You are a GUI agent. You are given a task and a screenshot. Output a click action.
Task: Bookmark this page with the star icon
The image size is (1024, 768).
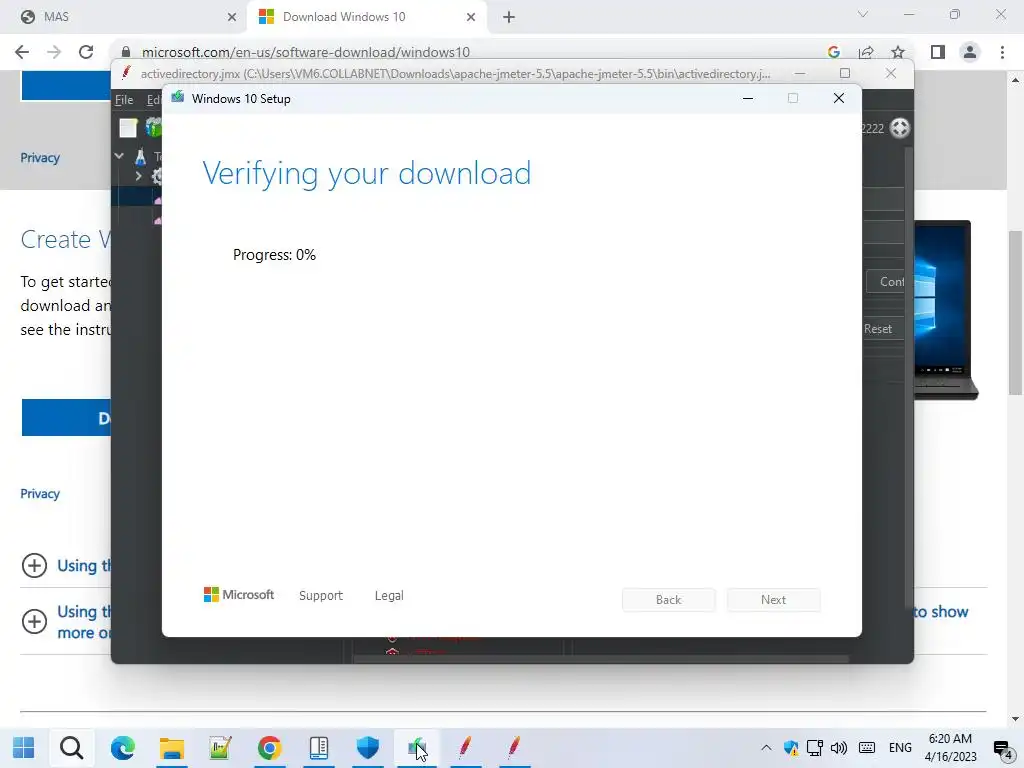point(898,52)
